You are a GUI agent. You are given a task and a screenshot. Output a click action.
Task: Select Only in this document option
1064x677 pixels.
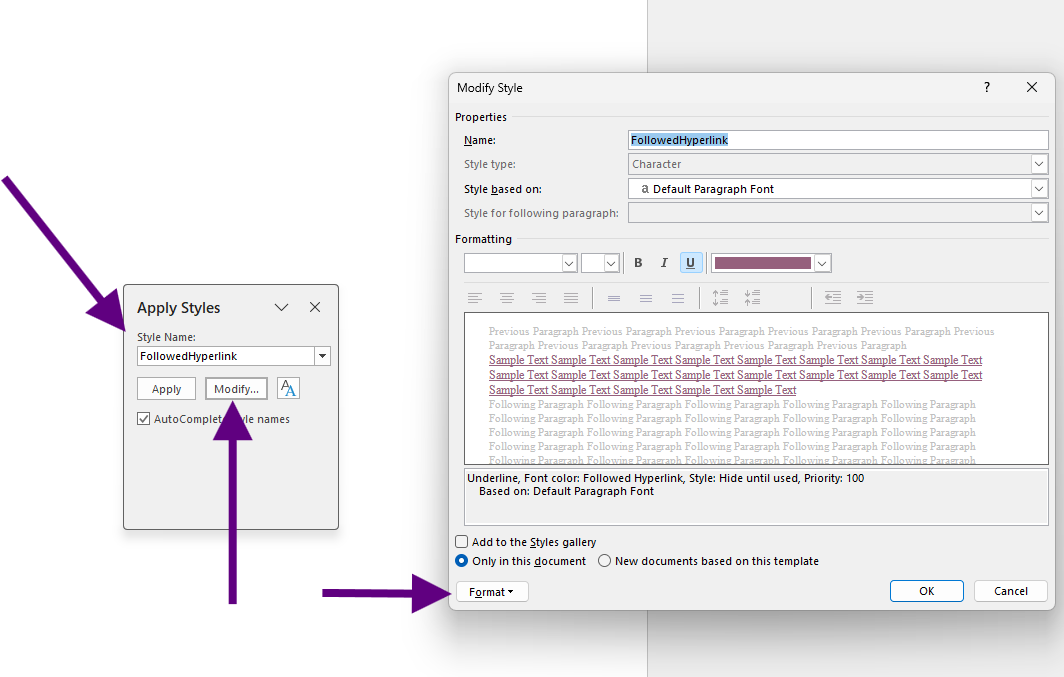461,560
